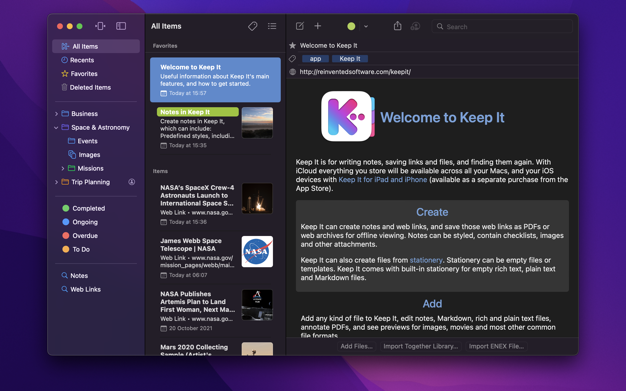Open the label color dropdown arrow
Image resolution: width=626 pixels, height=391 pixels.
click(366, 26)
